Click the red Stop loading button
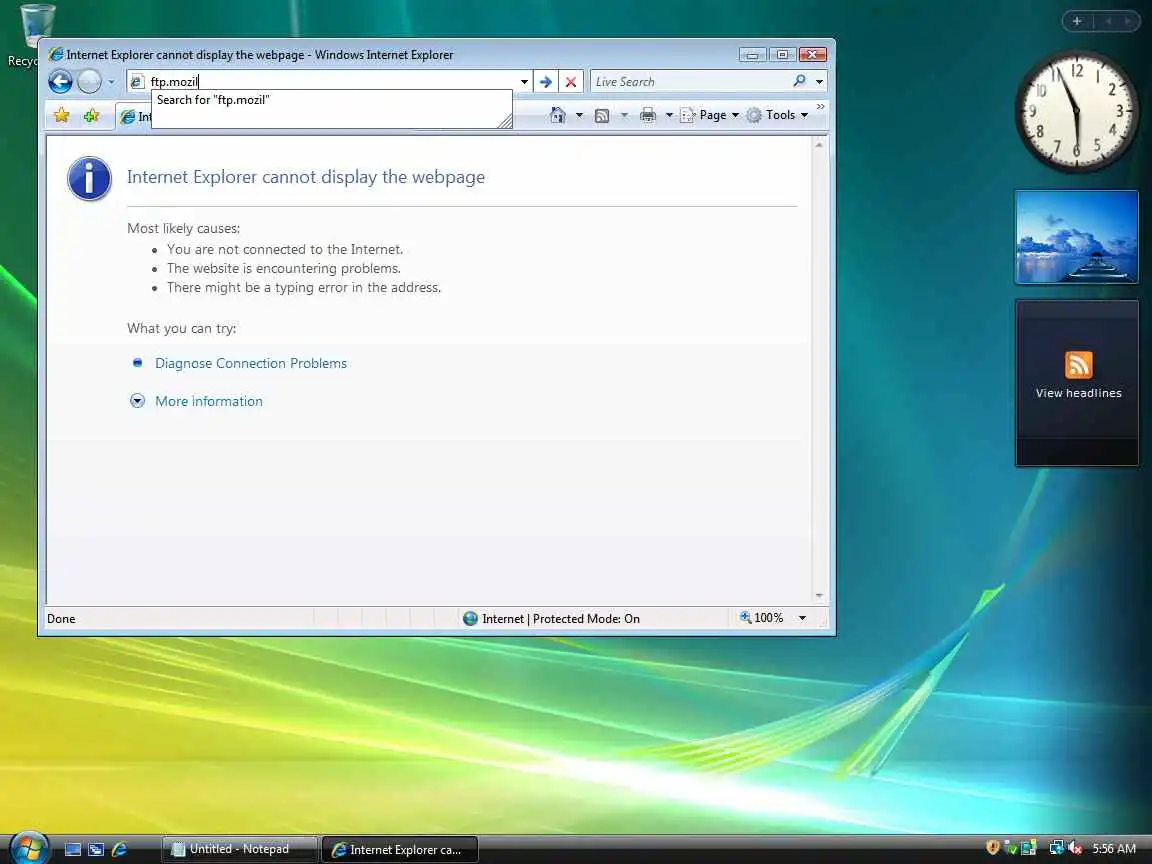 click(x=571, y=82)
